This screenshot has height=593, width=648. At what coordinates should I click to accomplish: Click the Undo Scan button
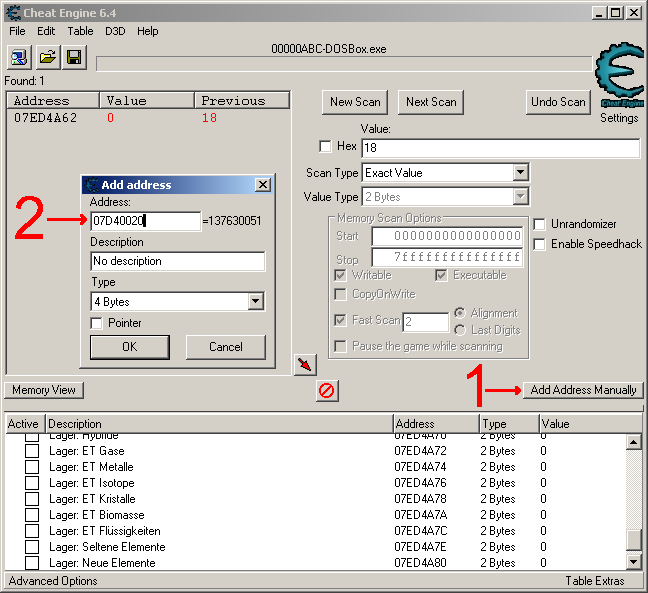coord(558,102)
